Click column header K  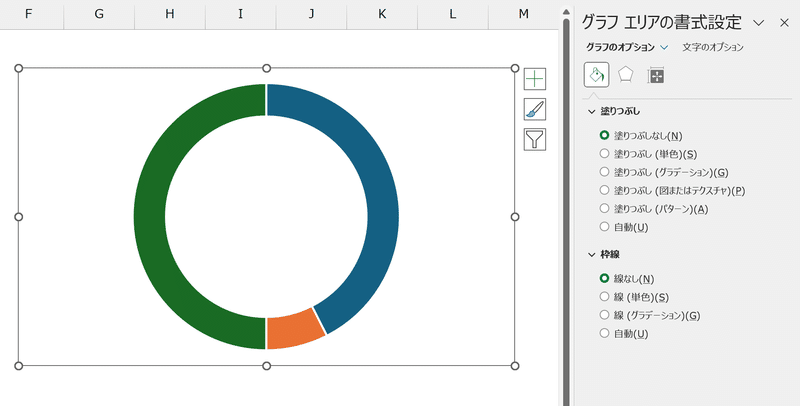[382, 14]
